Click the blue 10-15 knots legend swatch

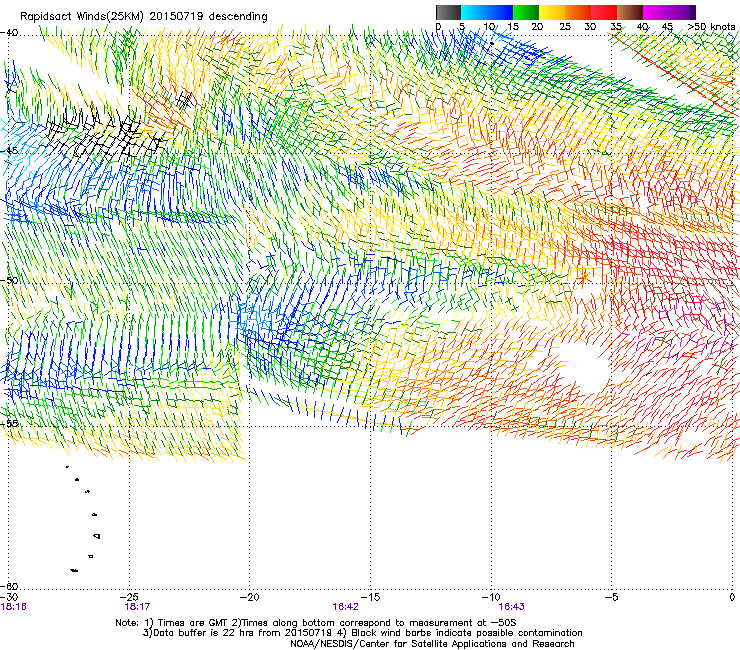(500, 12)
